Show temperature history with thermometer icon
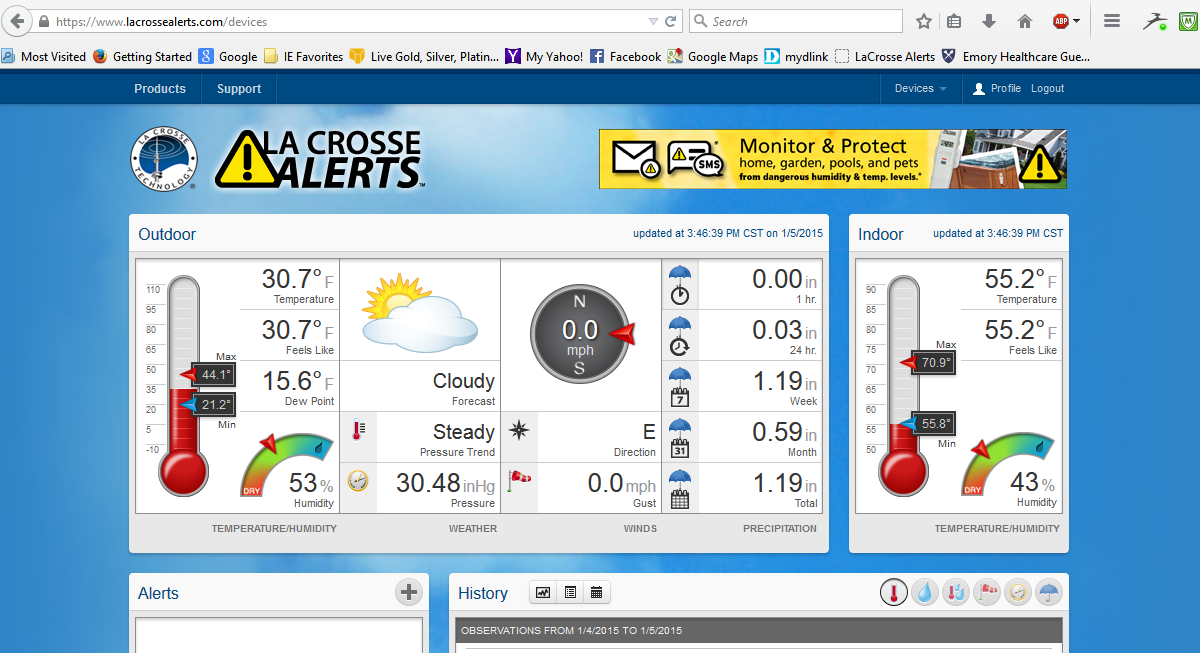Viewport: 1200px width, 653px height. 893,593
